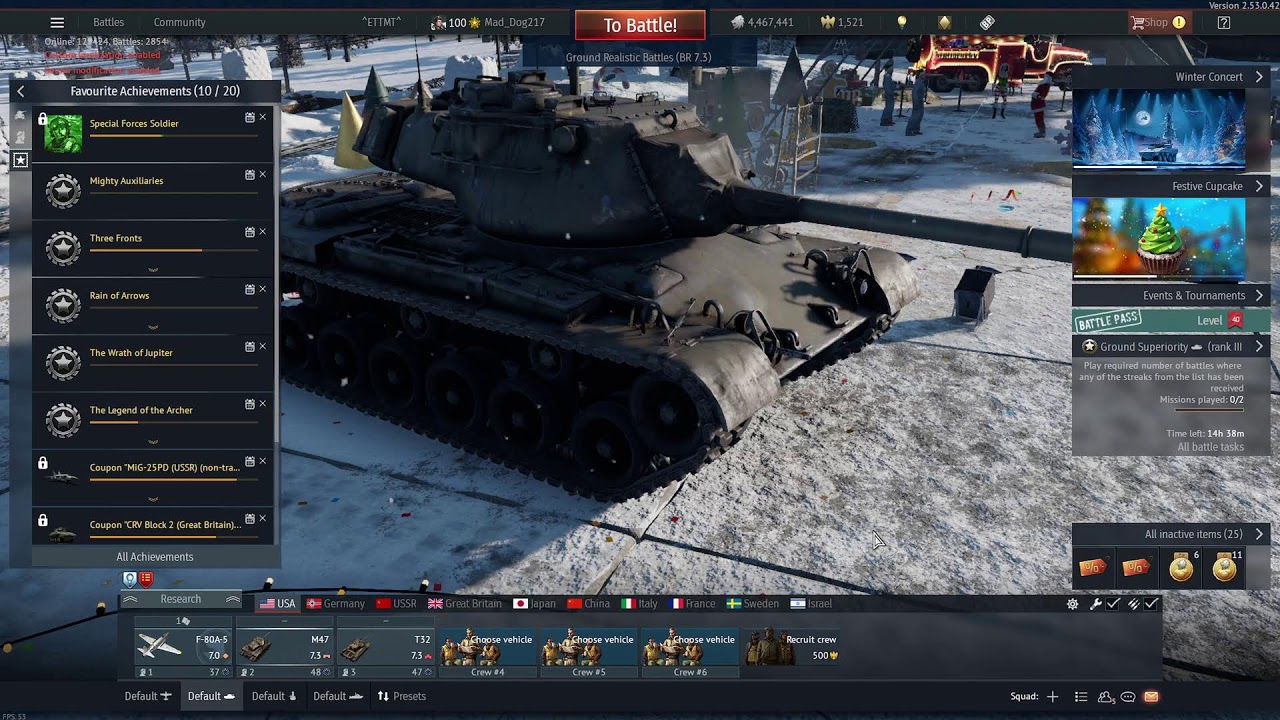Remove Rain of Arrows from favourites
Viewport: 1280px width, 720px height.
coord(263,289)
